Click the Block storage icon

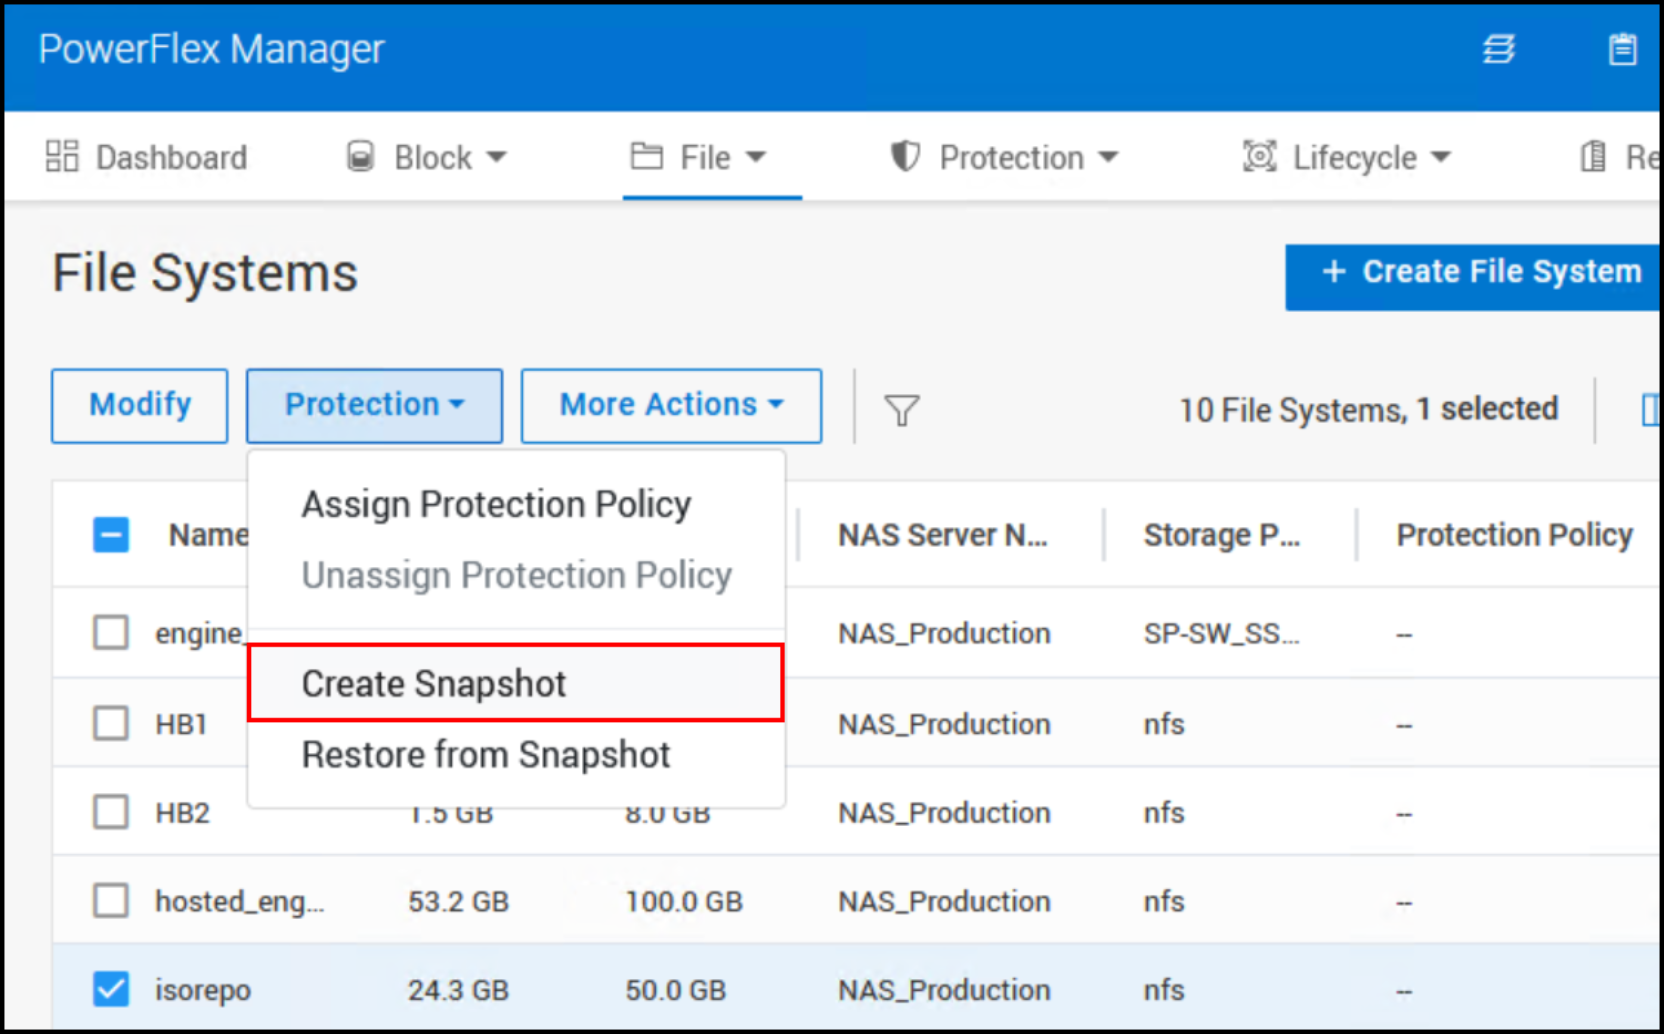tap(360, 156)
